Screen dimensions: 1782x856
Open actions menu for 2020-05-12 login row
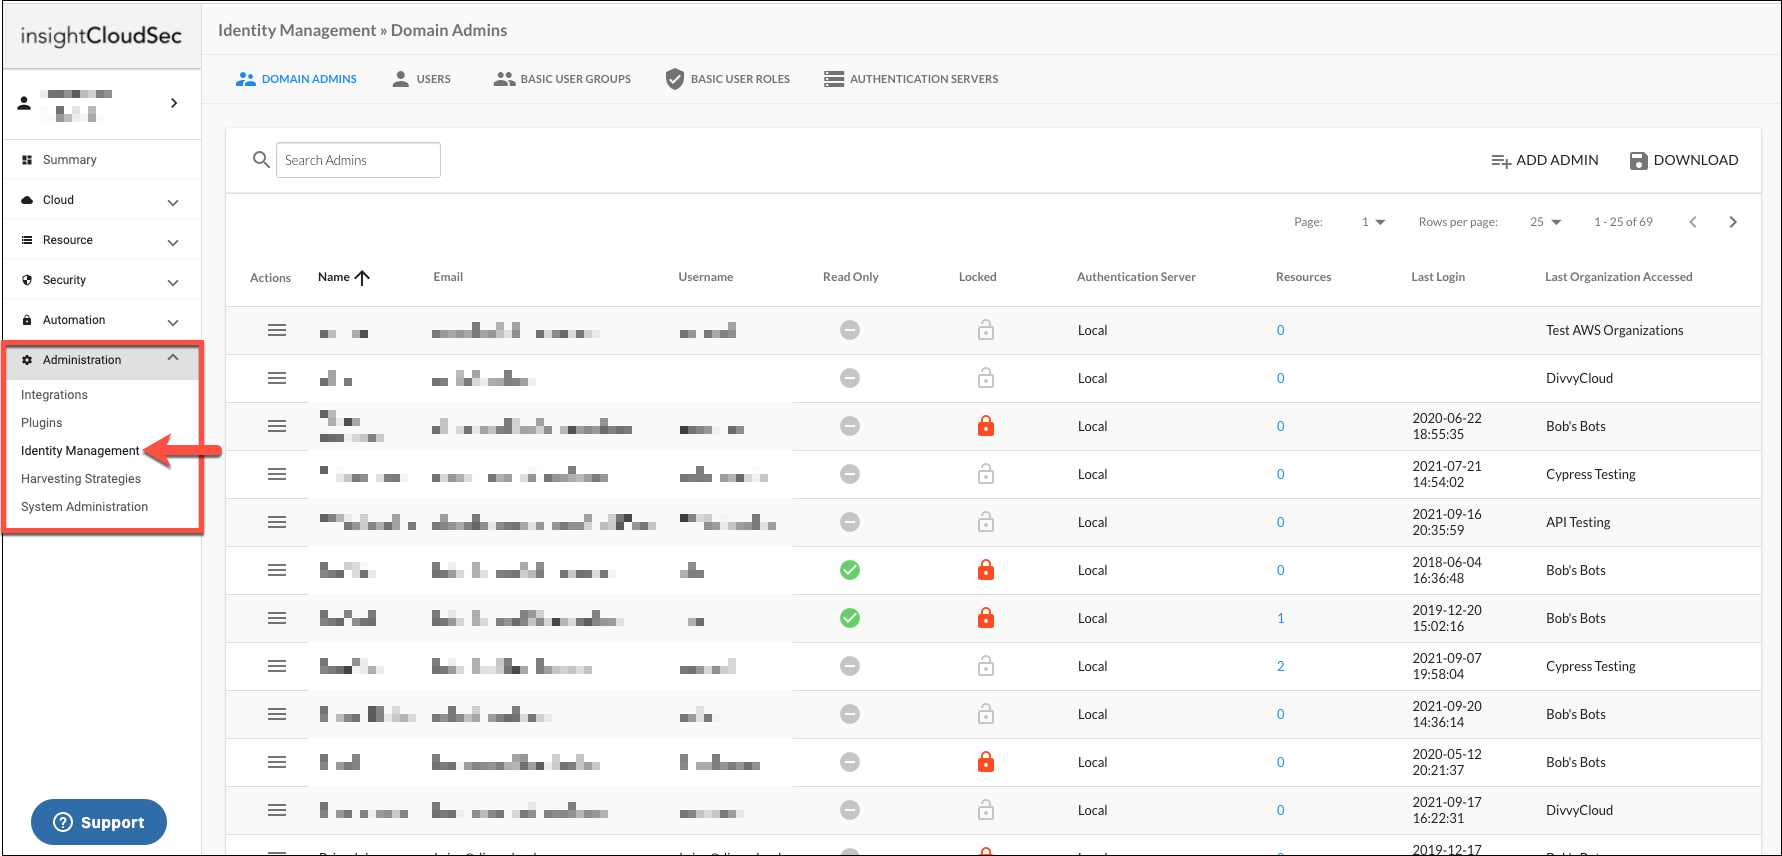pos(277,762)
